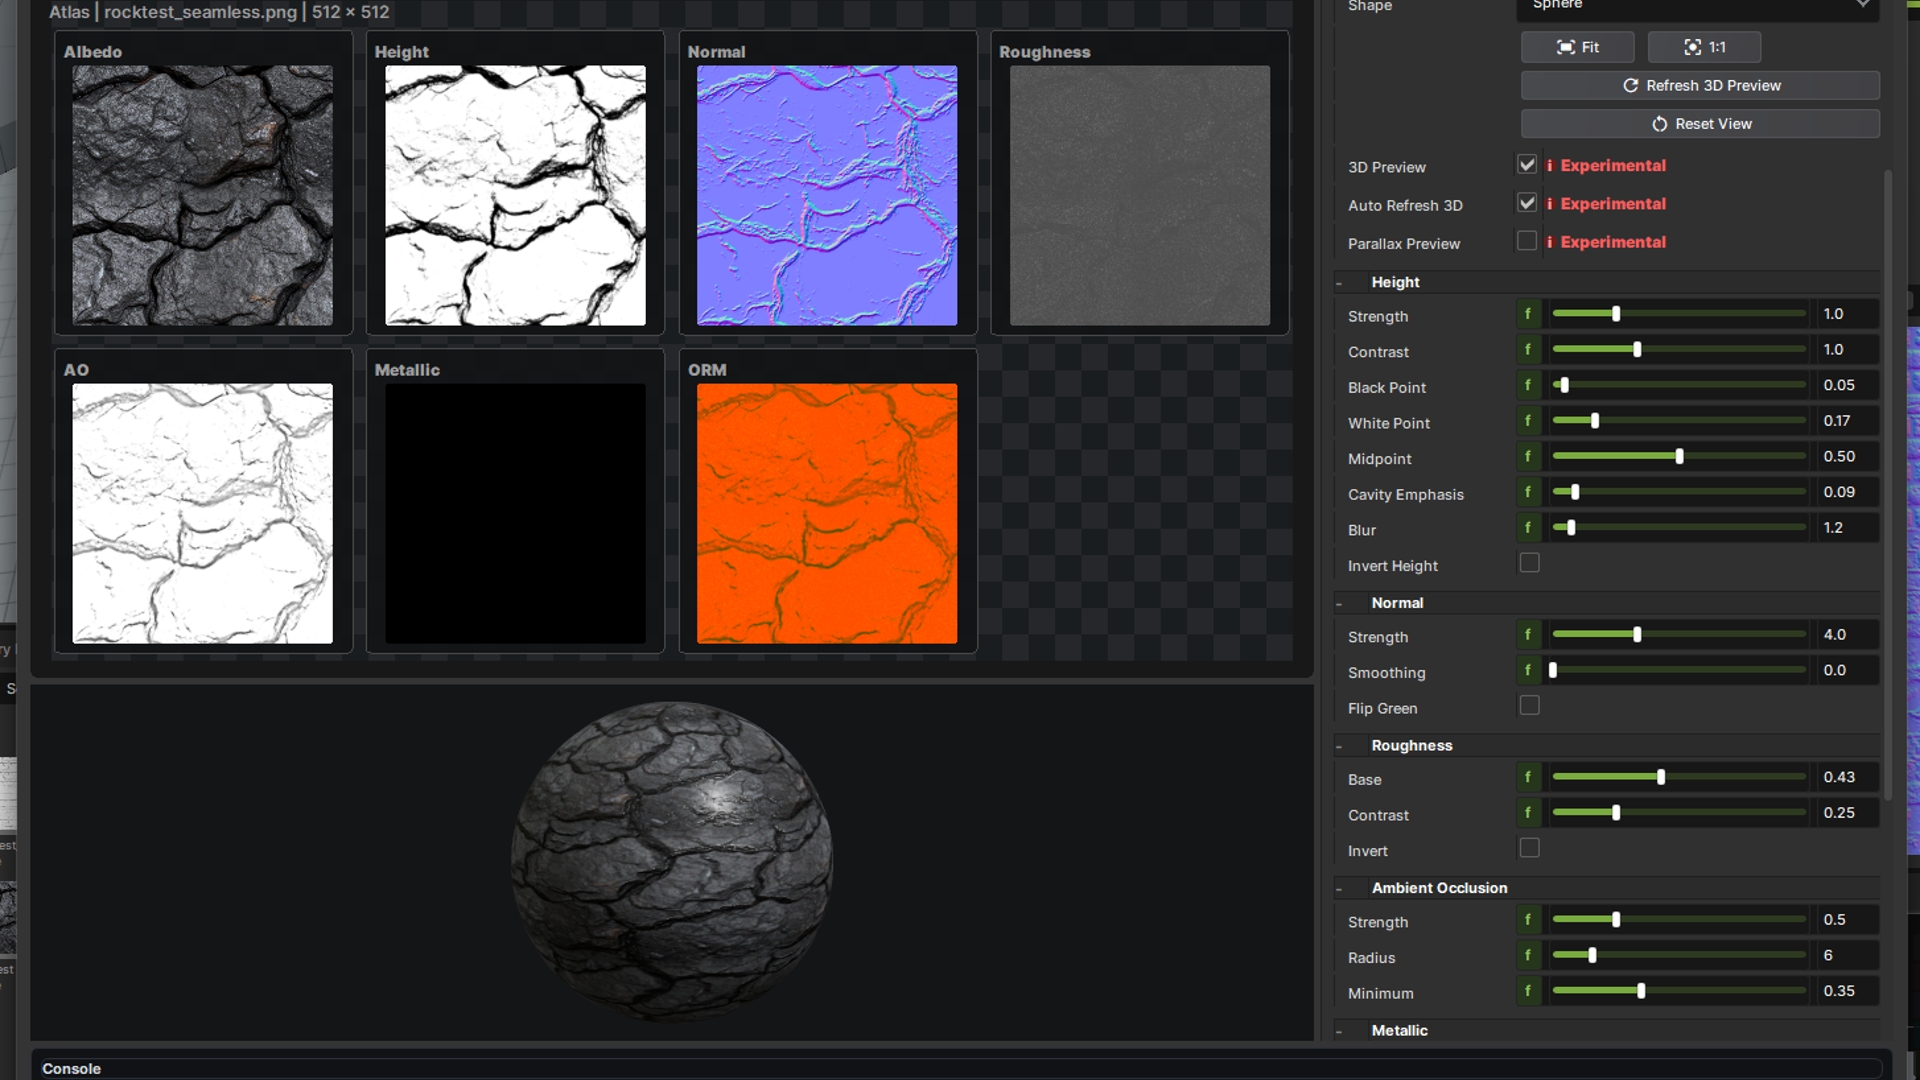Click the Roughness Contrast value 0.25
This screenshot has height=1080, width=1920.
click(1847, 813)
